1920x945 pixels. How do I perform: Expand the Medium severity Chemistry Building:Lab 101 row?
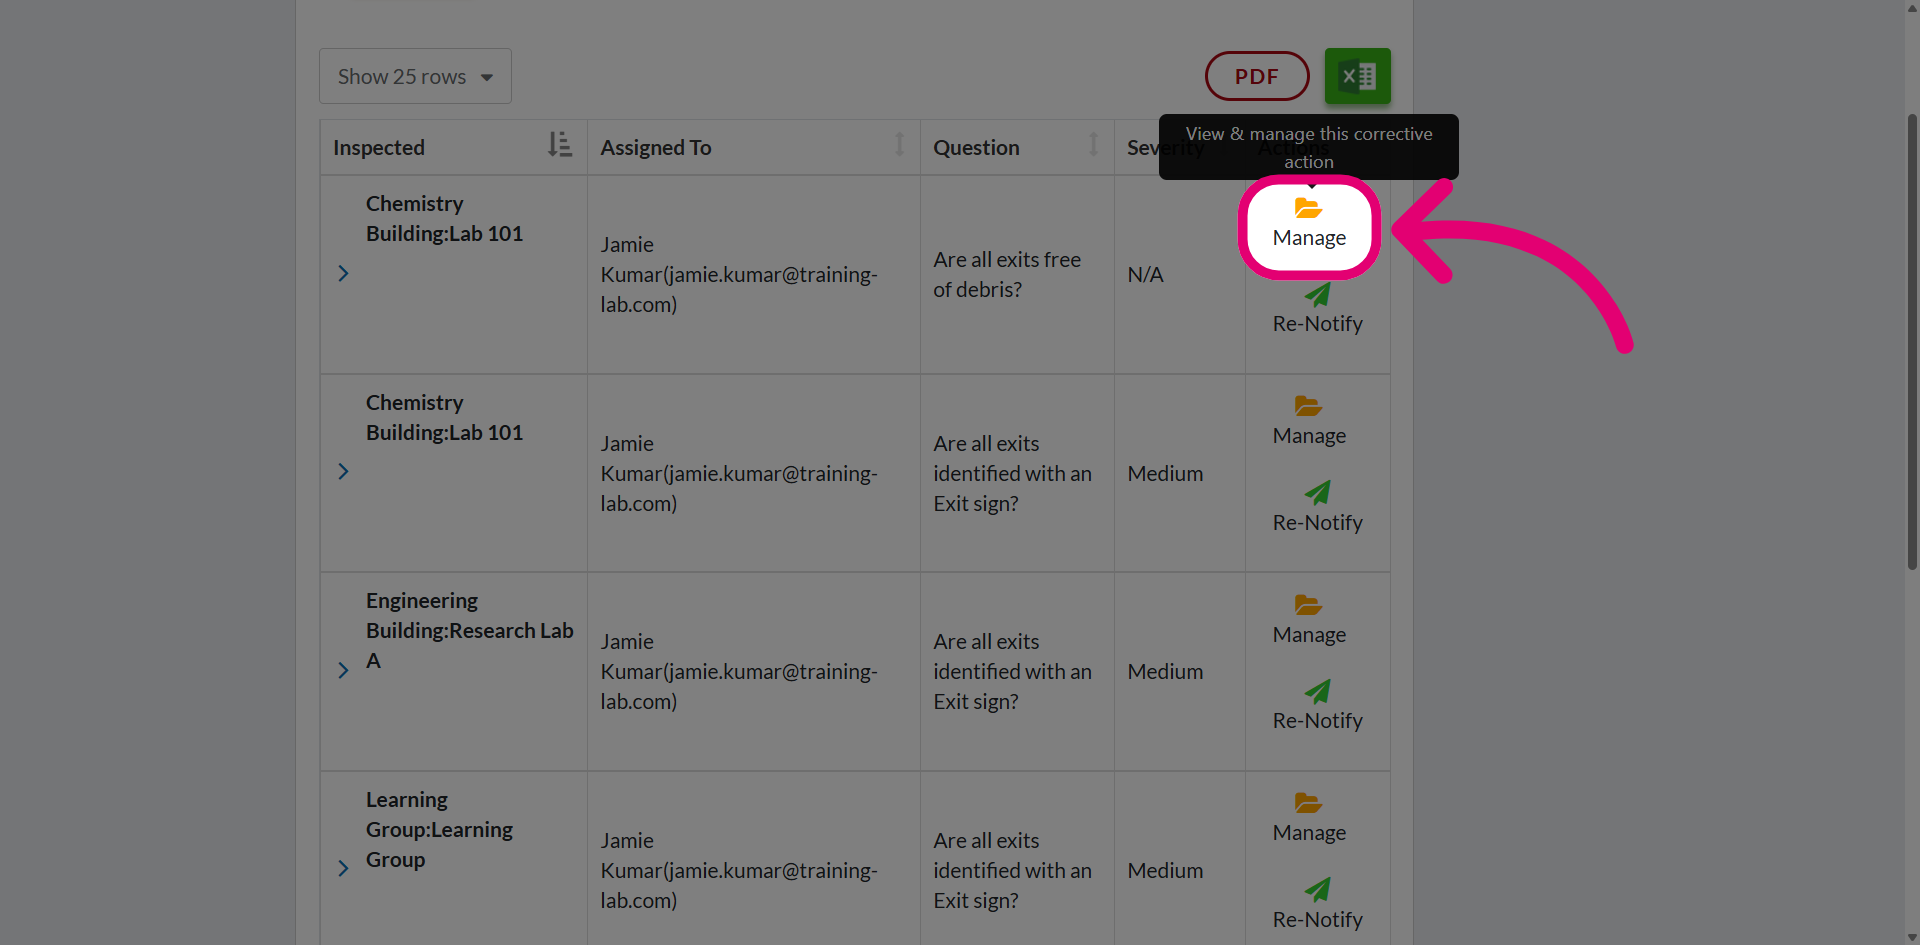343,471
